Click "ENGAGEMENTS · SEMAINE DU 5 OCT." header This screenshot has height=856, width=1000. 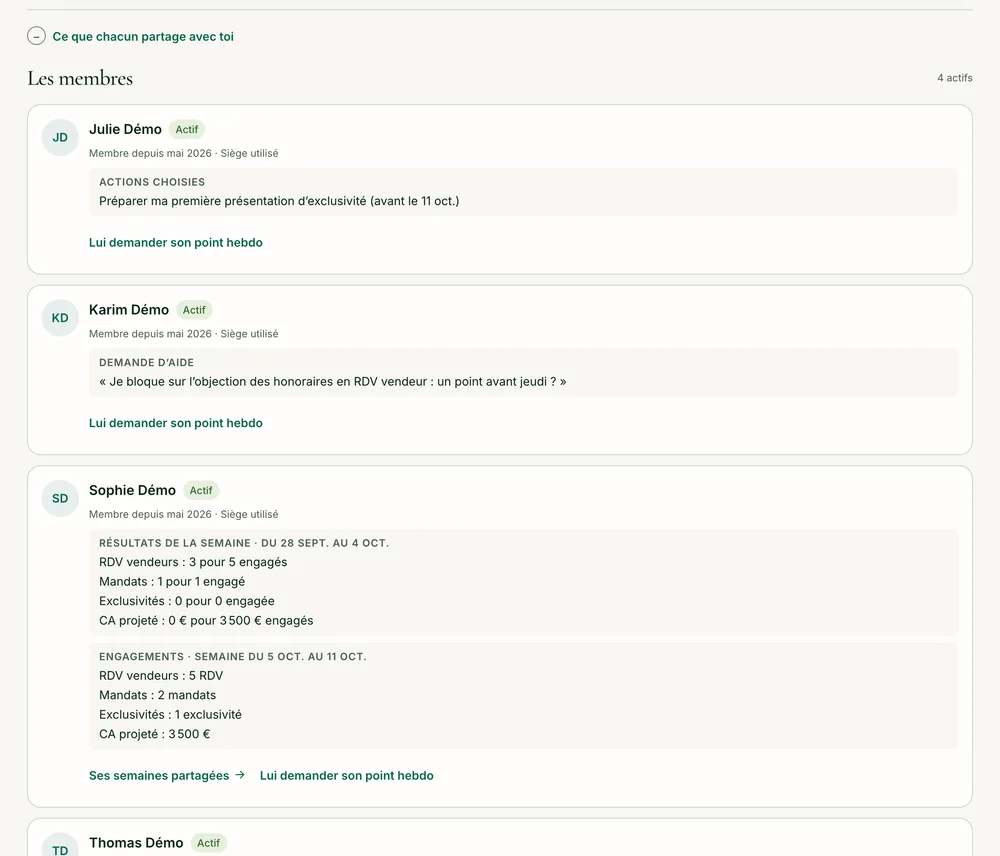(232, 656)
